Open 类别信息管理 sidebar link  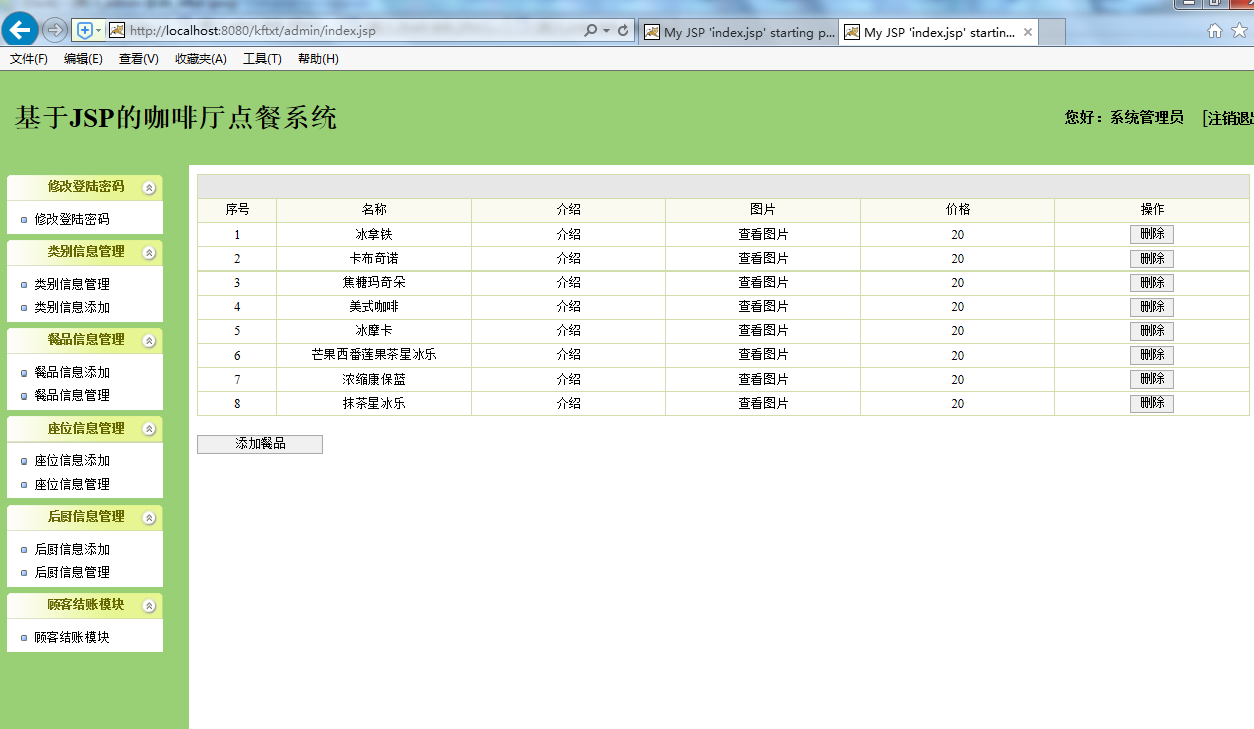pos(72,284)
